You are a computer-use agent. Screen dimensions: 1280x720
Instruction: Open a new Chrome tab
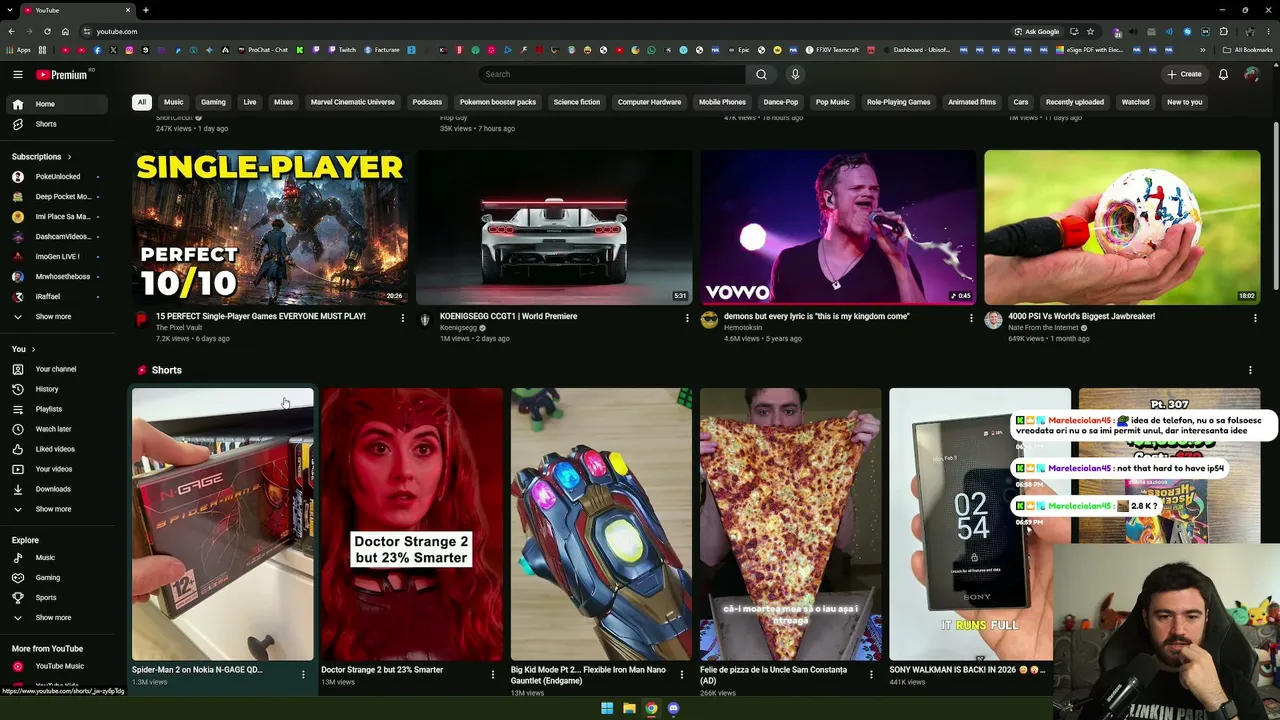click(x=145, y=10)
